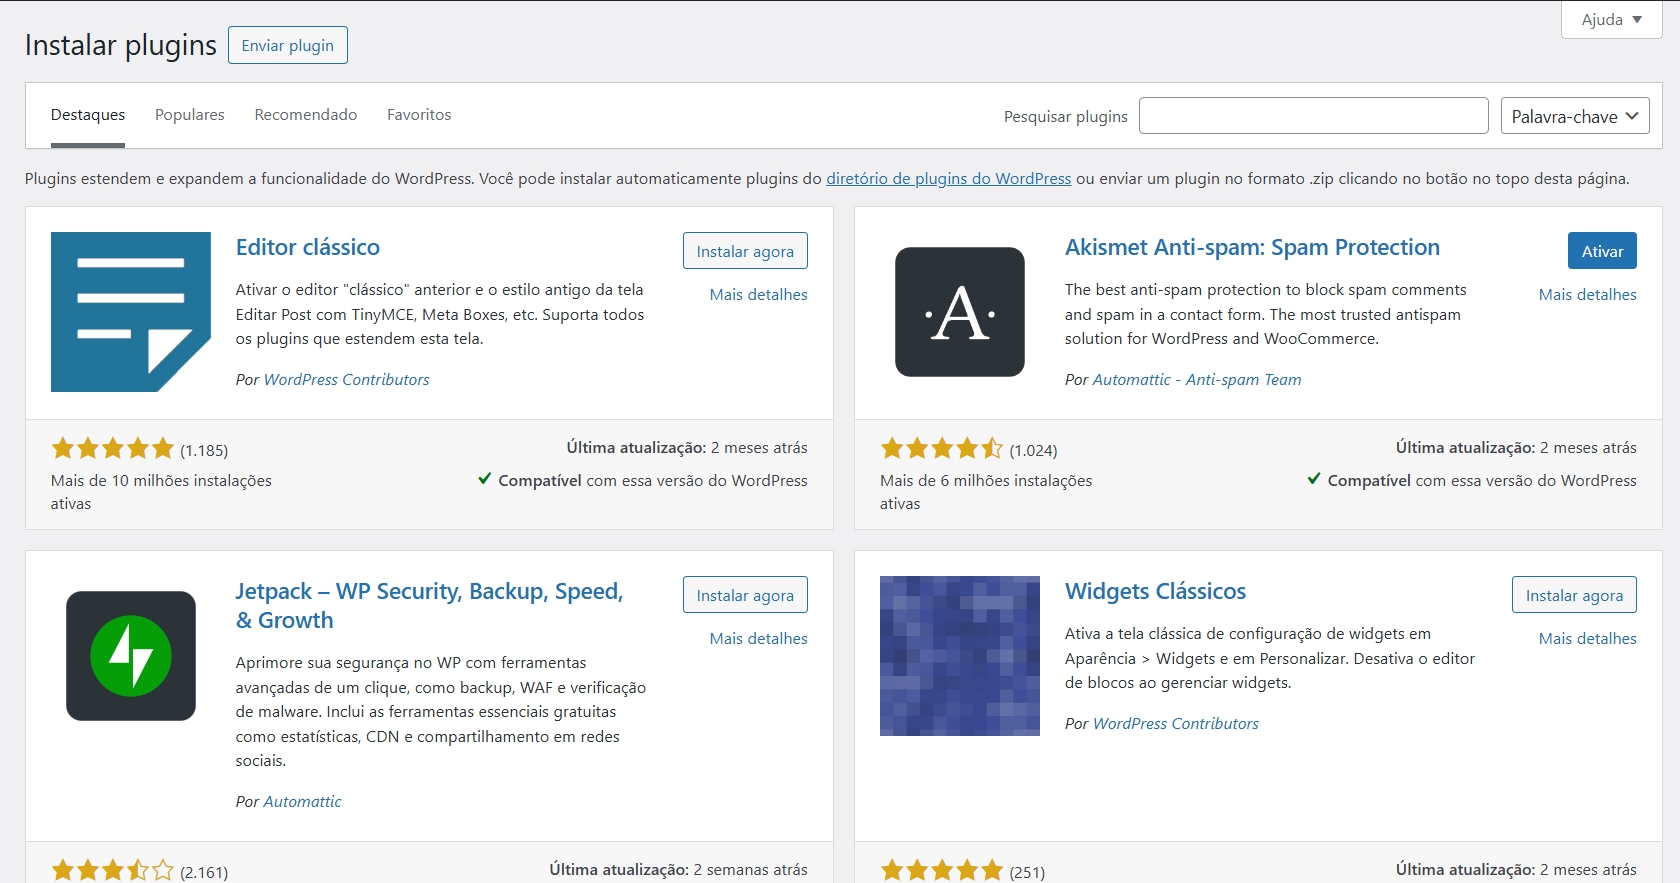Install the Widgets Clássicos plugin
Image resolution: width=1680 pixels, height=883 pixels.
click(x=1573, y=595)
